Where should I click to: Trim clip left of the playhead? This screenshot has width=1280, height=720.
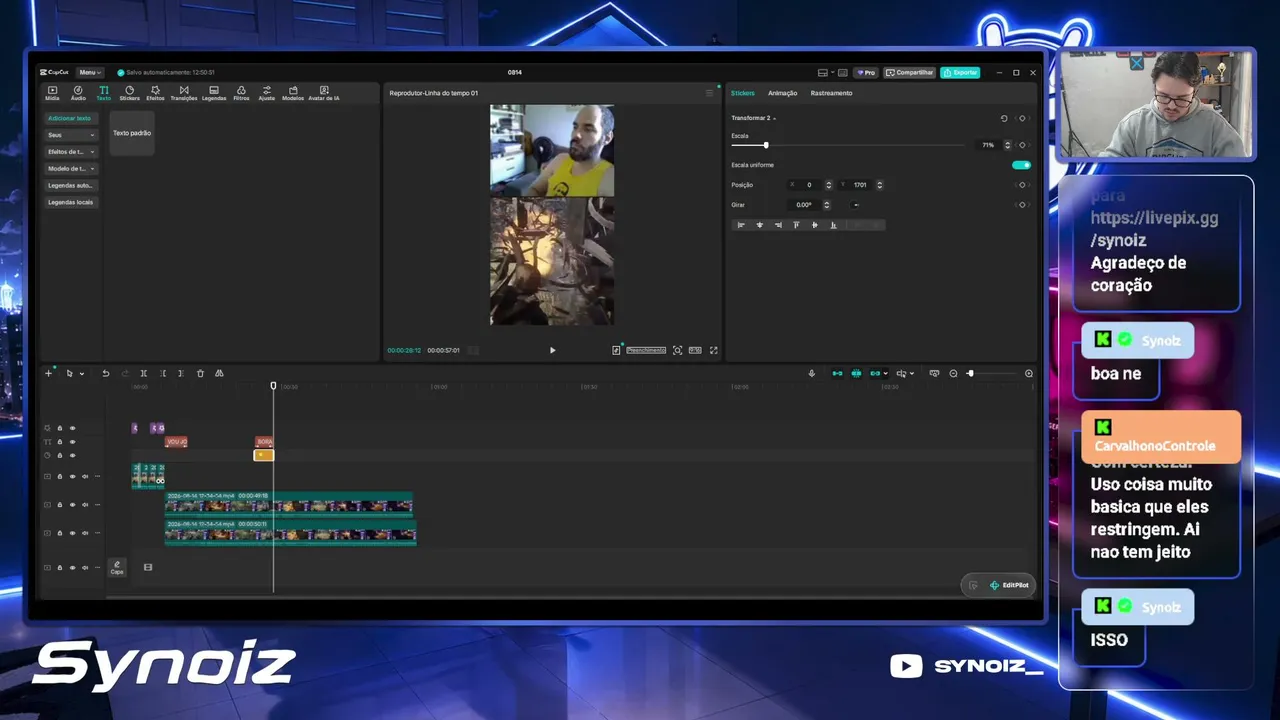click(x=163, y=373)
